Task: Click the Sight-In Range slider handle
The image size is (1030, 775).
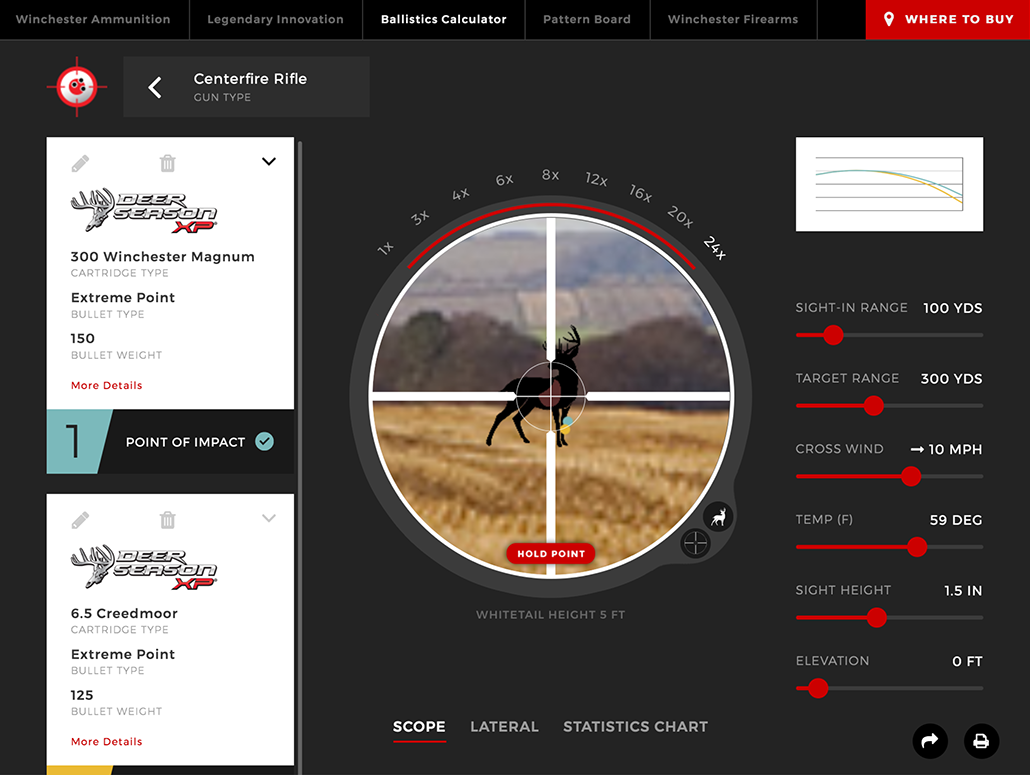Action: click(x=833, y=335)
